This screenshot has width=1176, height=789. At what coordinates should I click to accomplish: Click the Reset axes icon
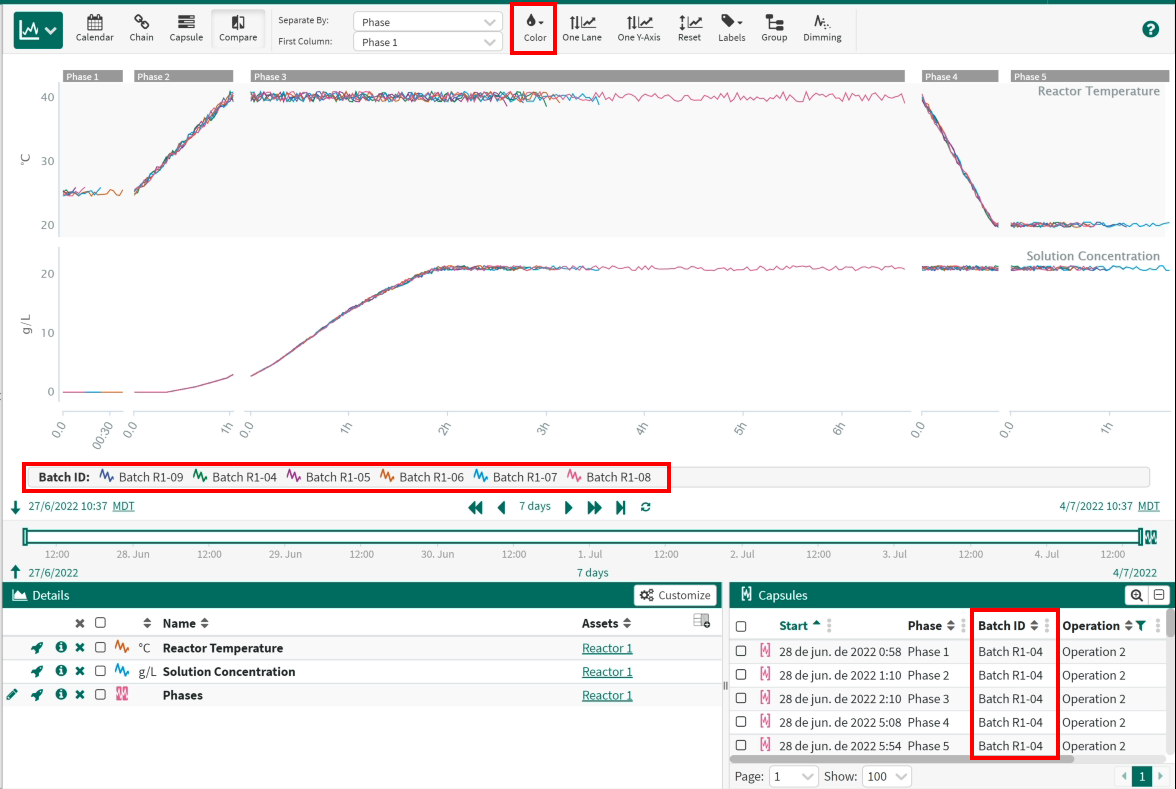click(689, 28)
